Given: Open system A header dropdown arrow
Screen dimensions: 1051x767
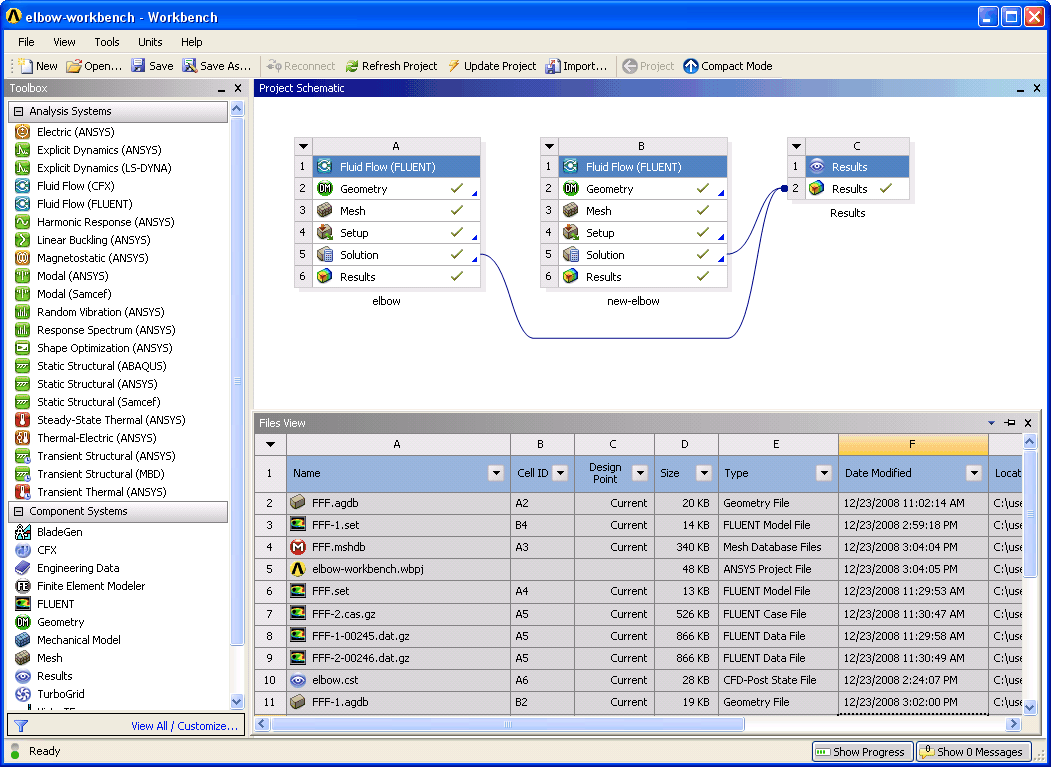Looking at the screenshot, I should (303, 146).
